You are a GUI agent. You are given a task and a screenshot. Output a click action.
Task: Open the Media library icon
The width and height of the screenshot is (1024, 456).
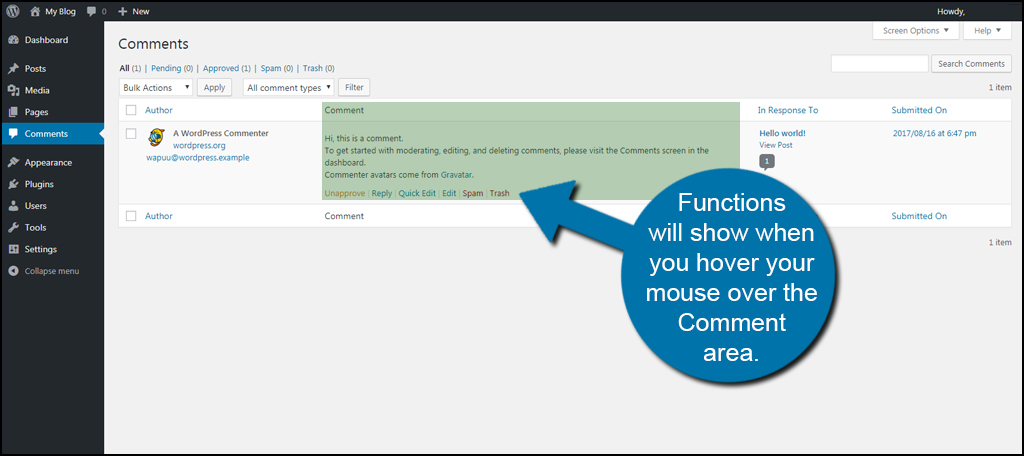coord(12,91)
